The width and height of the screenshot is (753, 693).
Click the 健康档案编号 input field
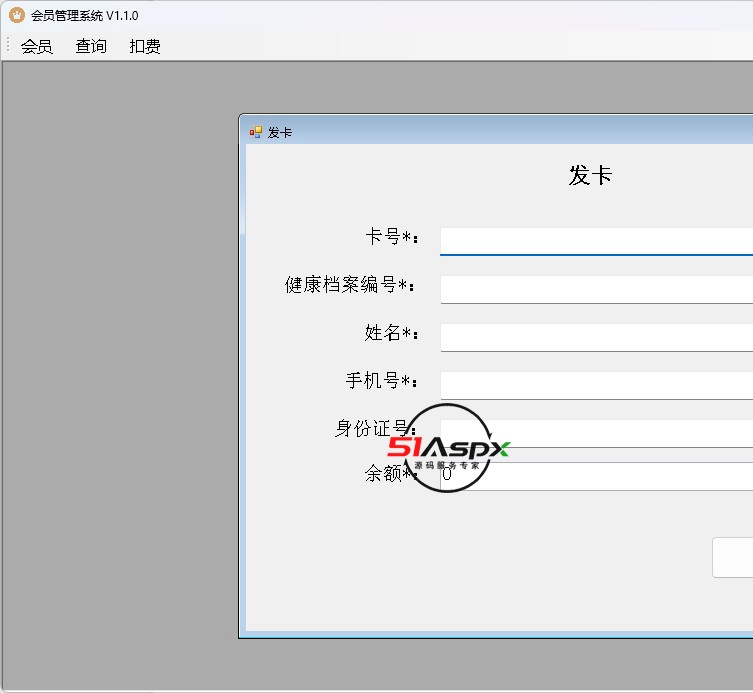(596, 289)
